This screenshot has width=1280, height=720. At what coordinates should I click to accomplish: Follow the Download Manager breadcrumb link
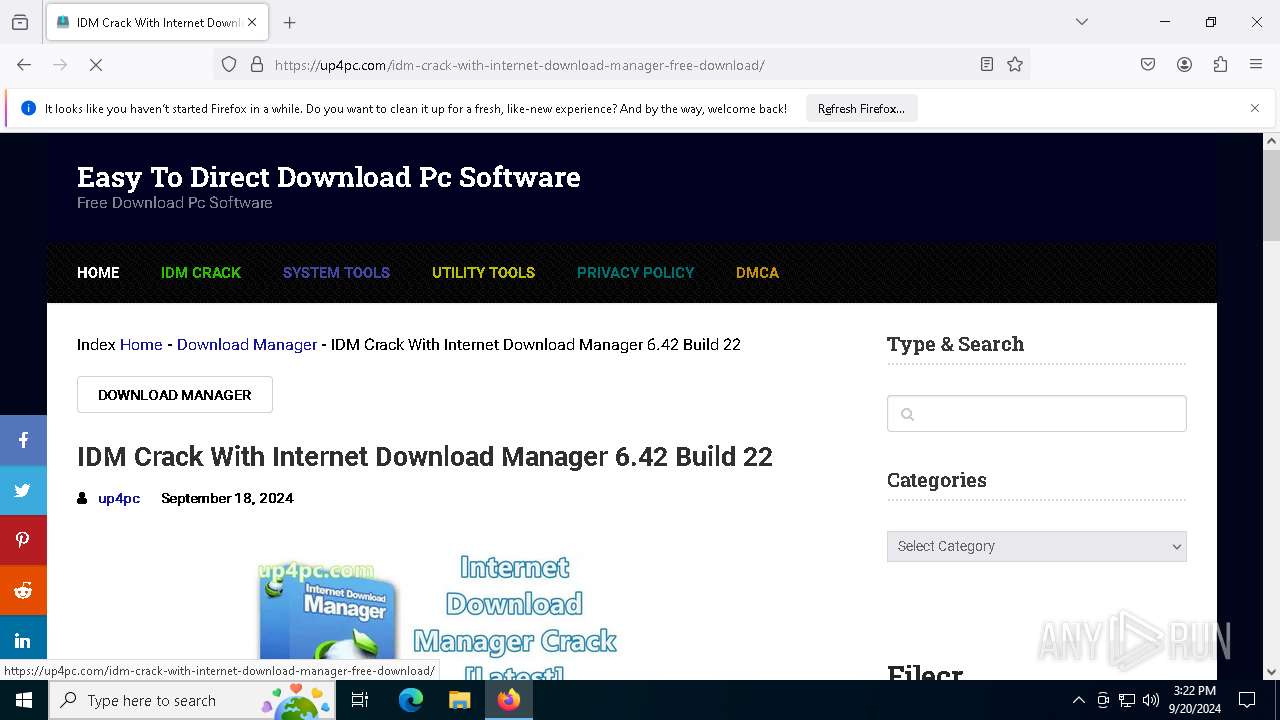click(247, 345)
